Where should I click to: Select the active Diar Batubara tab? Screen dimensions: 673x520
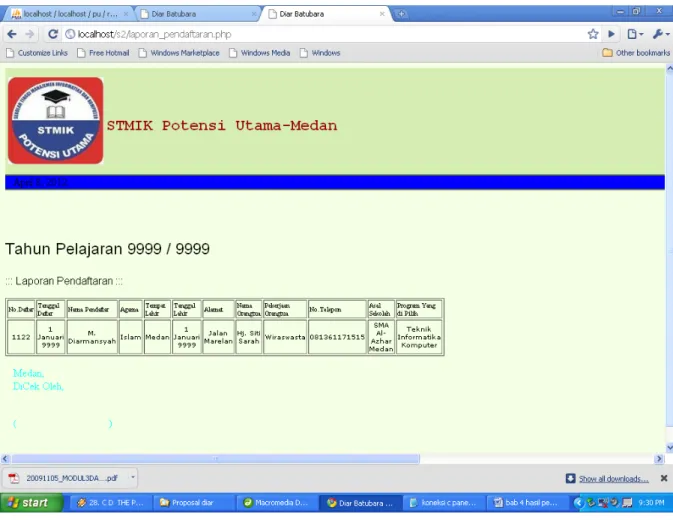[x=324, y=14]
